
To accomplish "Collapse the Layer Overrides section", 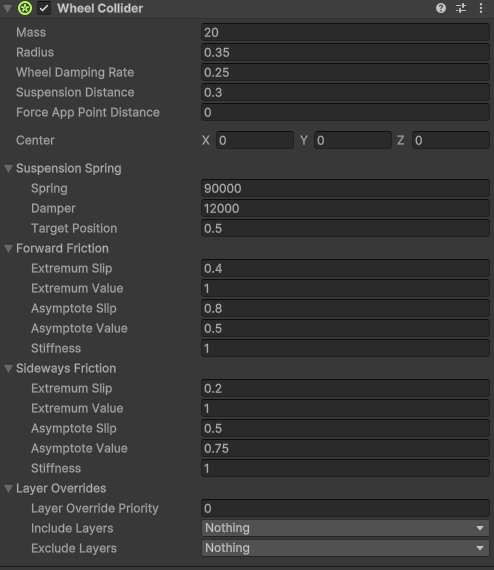I will 8,489.
